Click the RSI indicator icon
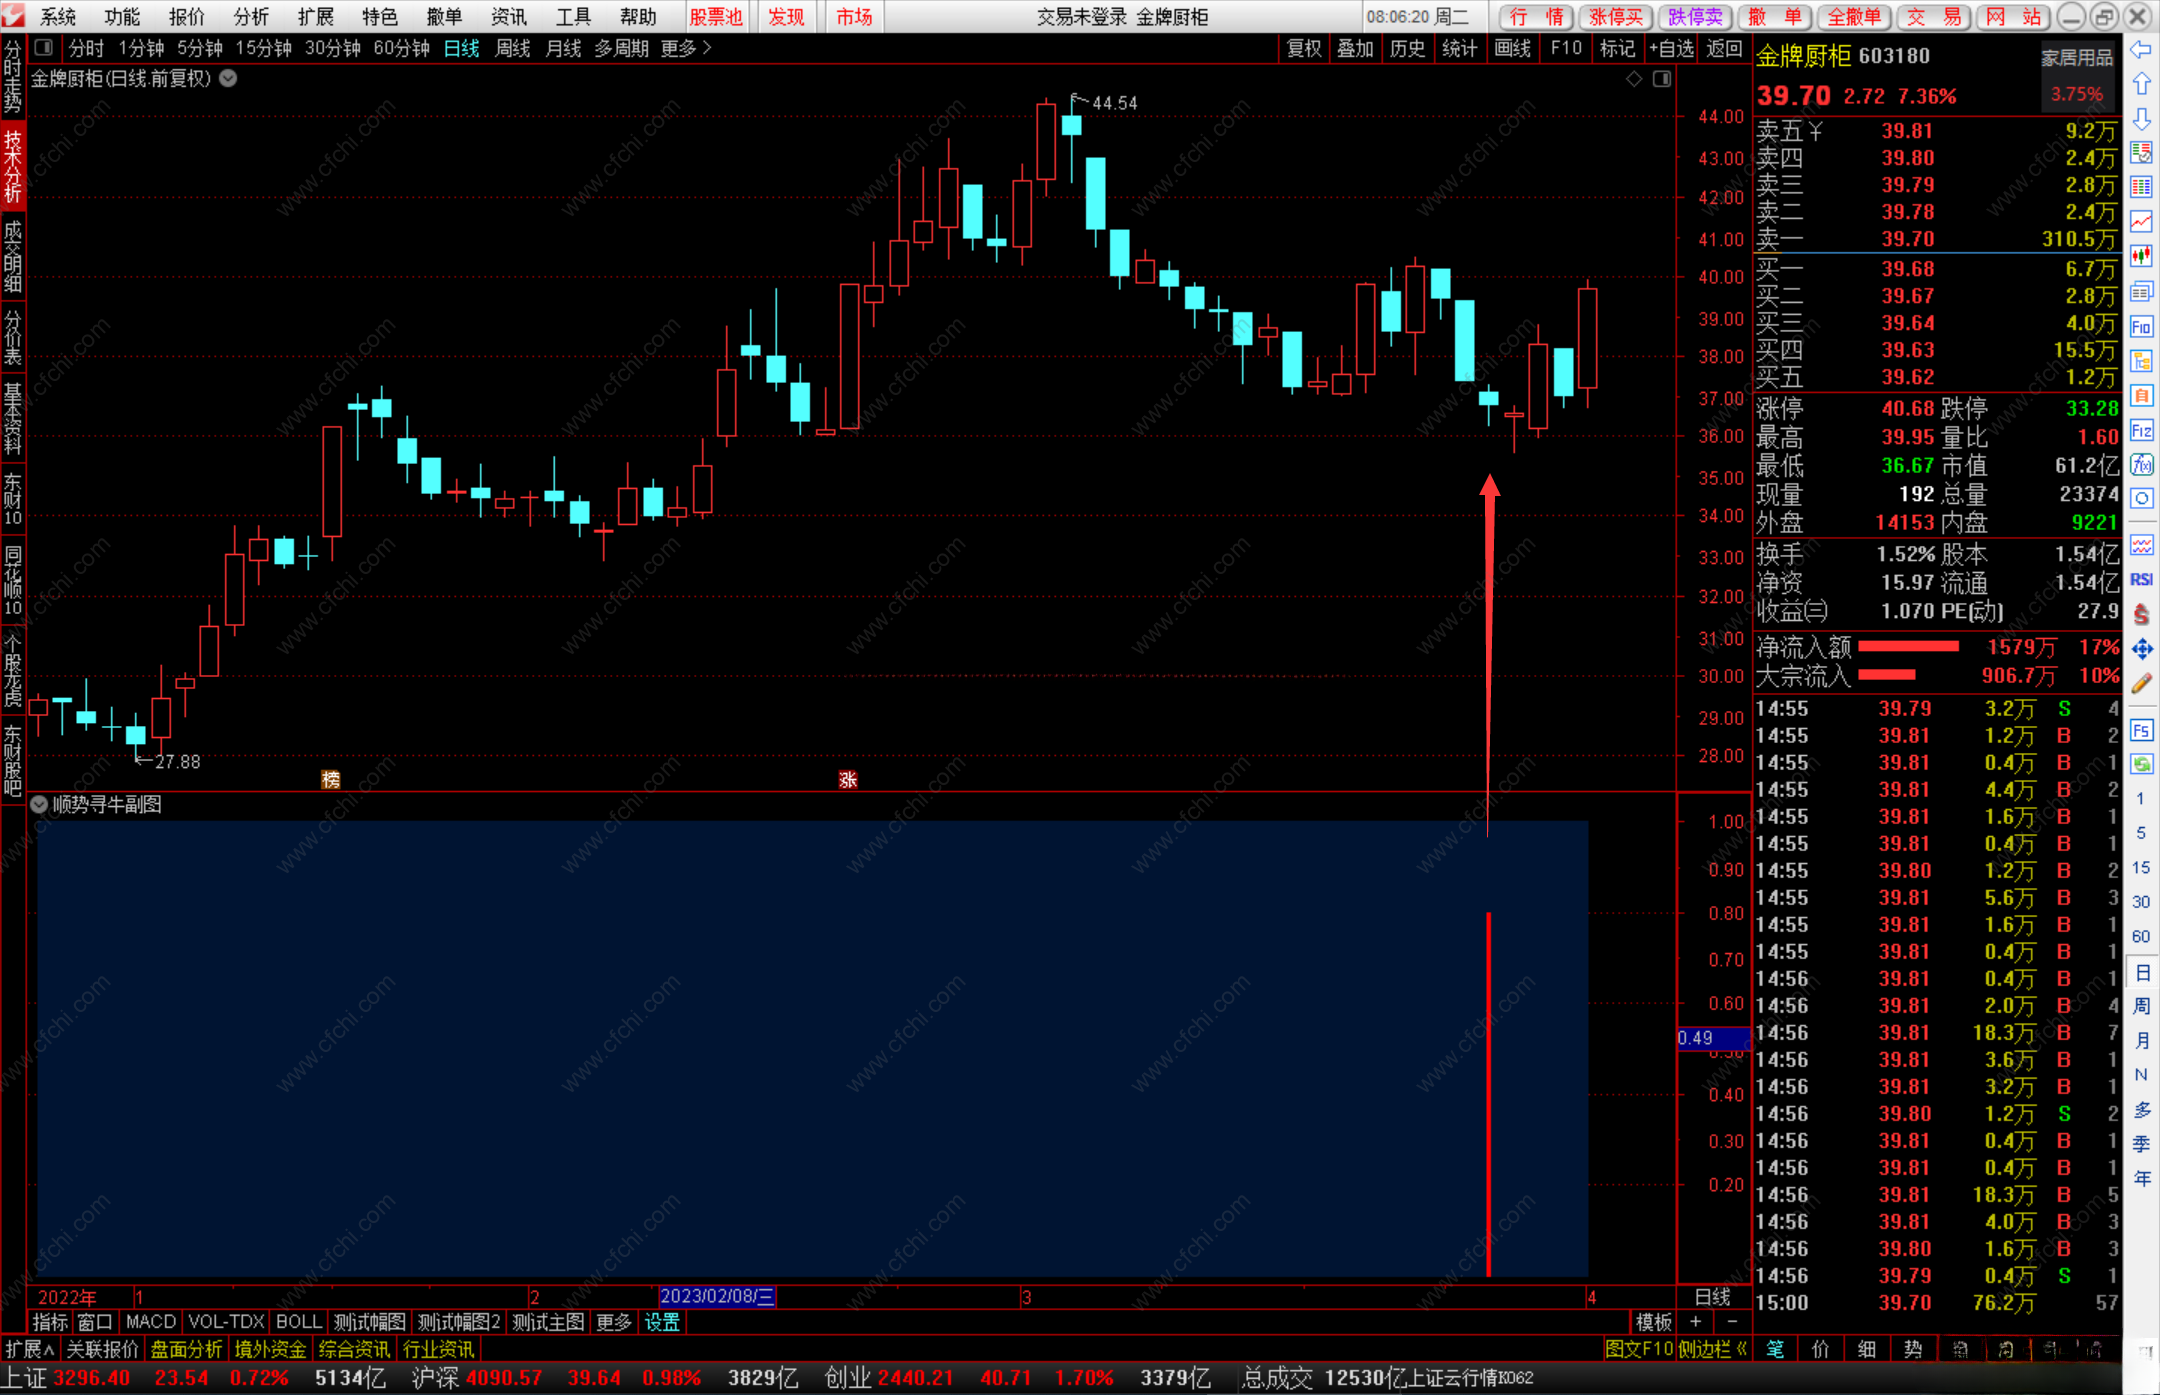This screenshot has width=2160, height=1395. click(x=2141, y=580)
